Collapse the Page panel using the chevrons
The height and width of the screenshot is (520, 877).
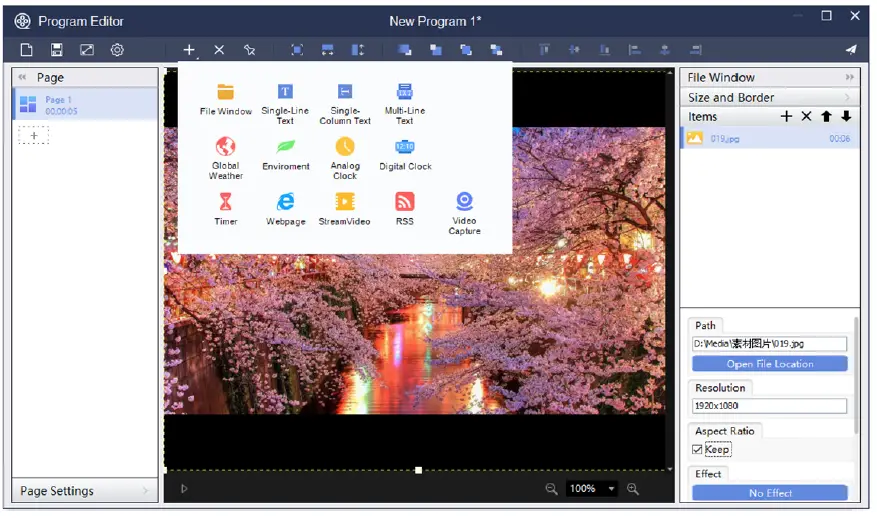pos(23,77)
